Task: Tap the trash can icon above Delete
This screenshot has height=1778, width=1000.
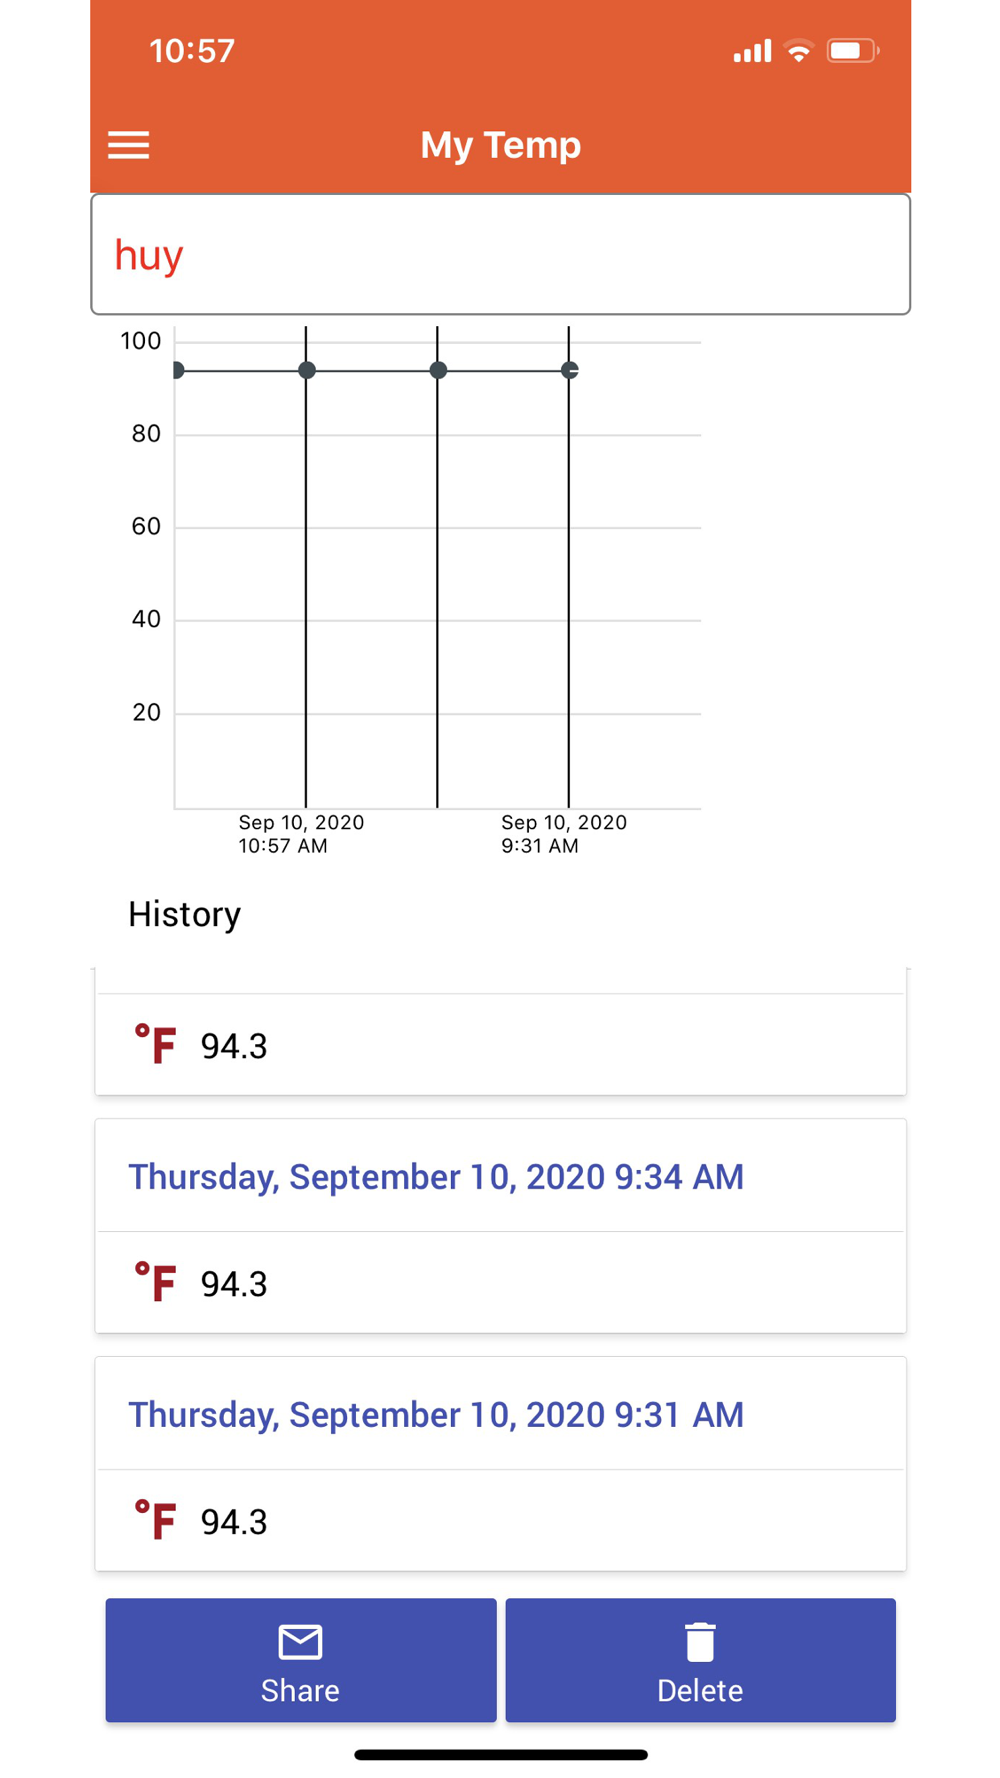Action: click(700, 1642)
